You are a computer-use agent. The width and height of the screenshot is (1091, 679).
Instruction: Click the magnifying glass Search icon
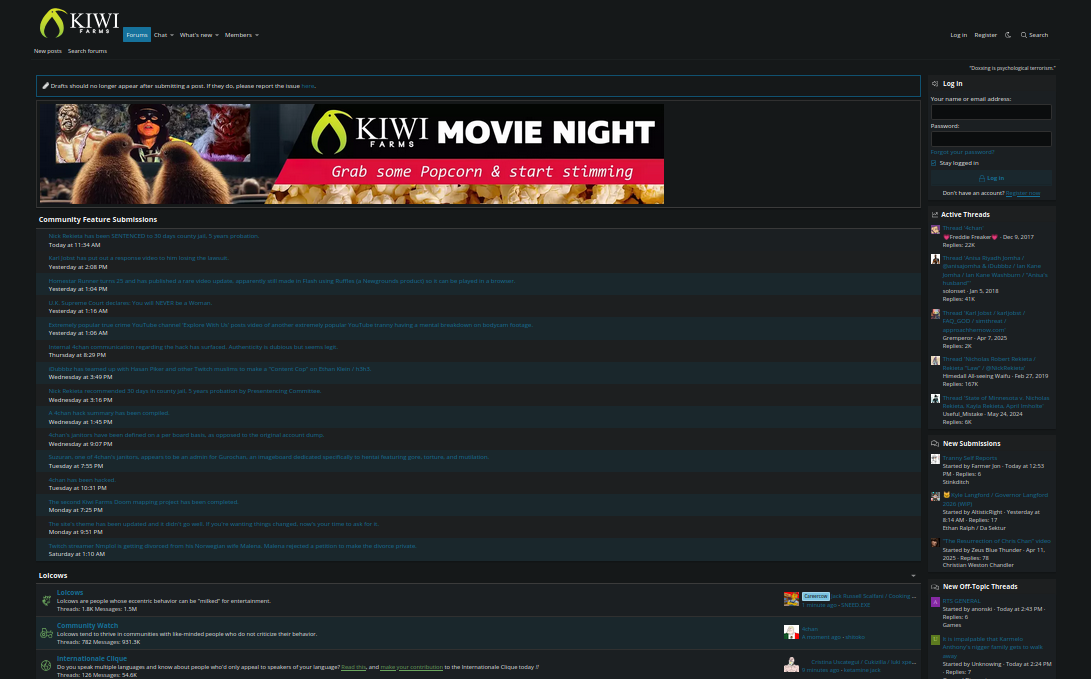1024,35
